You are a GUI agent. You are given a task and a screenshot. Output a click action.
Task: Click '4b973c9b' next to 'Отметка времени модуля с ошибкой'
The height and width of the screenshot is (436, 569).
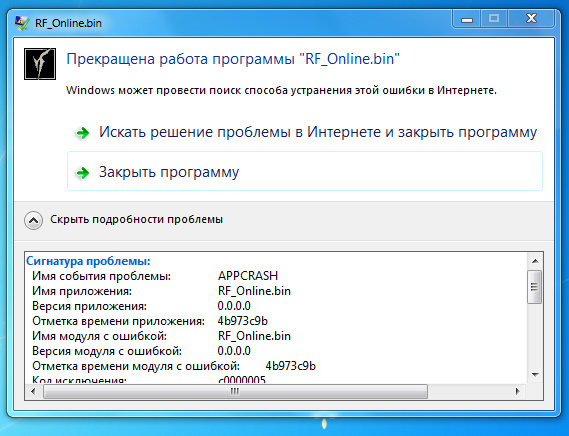click(290, 366)
